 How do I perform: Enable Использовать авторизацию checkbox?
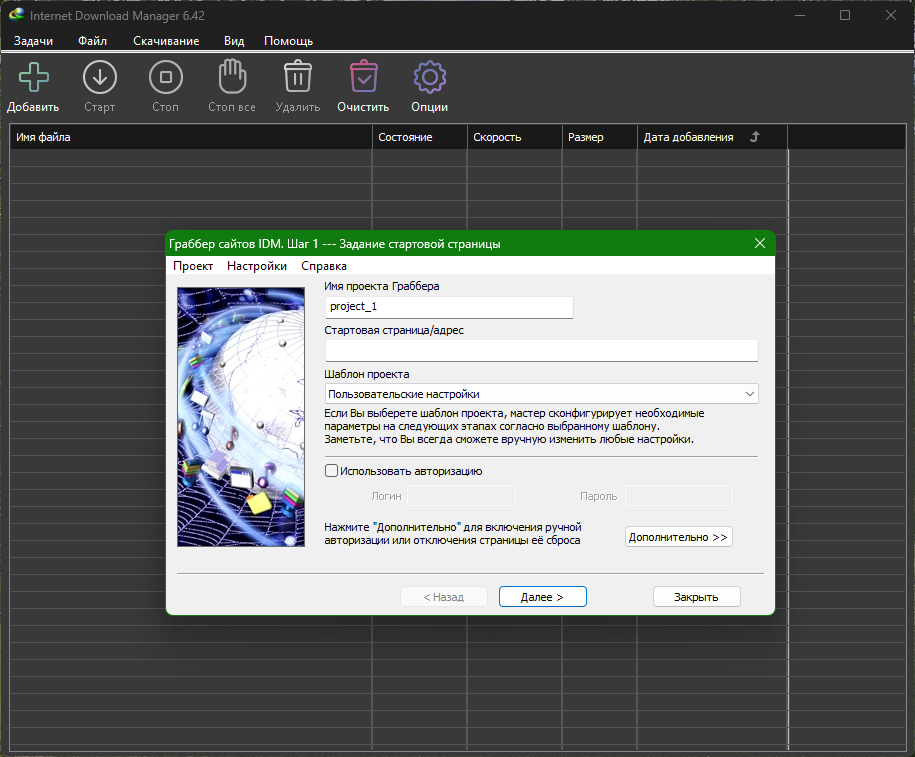coord(331,470)
